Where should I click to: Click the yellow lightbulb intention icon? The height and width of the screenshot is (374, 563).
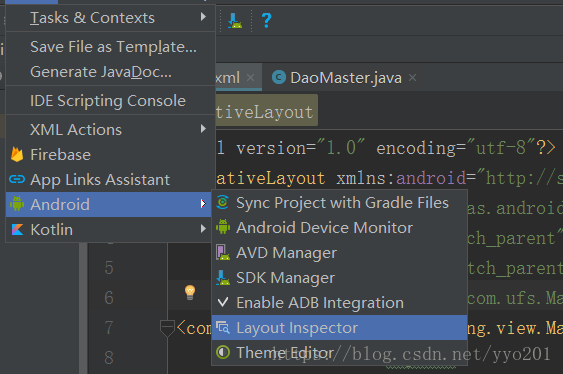[190, 292]
